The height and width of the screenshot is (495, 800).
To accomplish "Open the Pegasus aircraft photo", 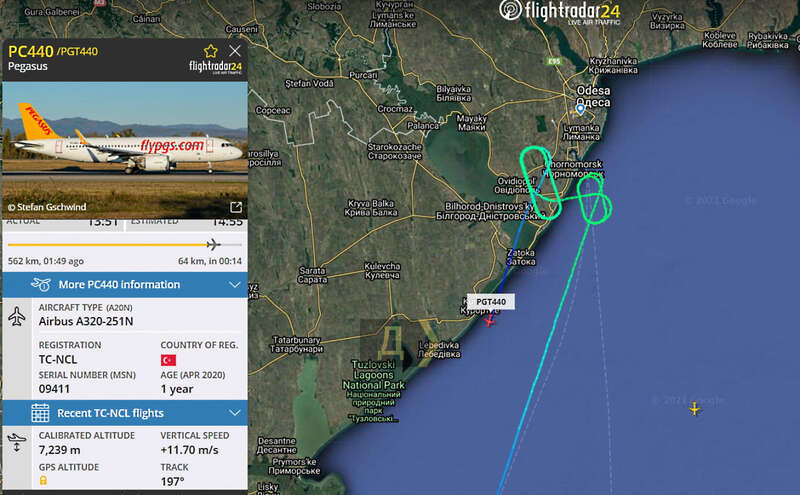I will [125, 151].
